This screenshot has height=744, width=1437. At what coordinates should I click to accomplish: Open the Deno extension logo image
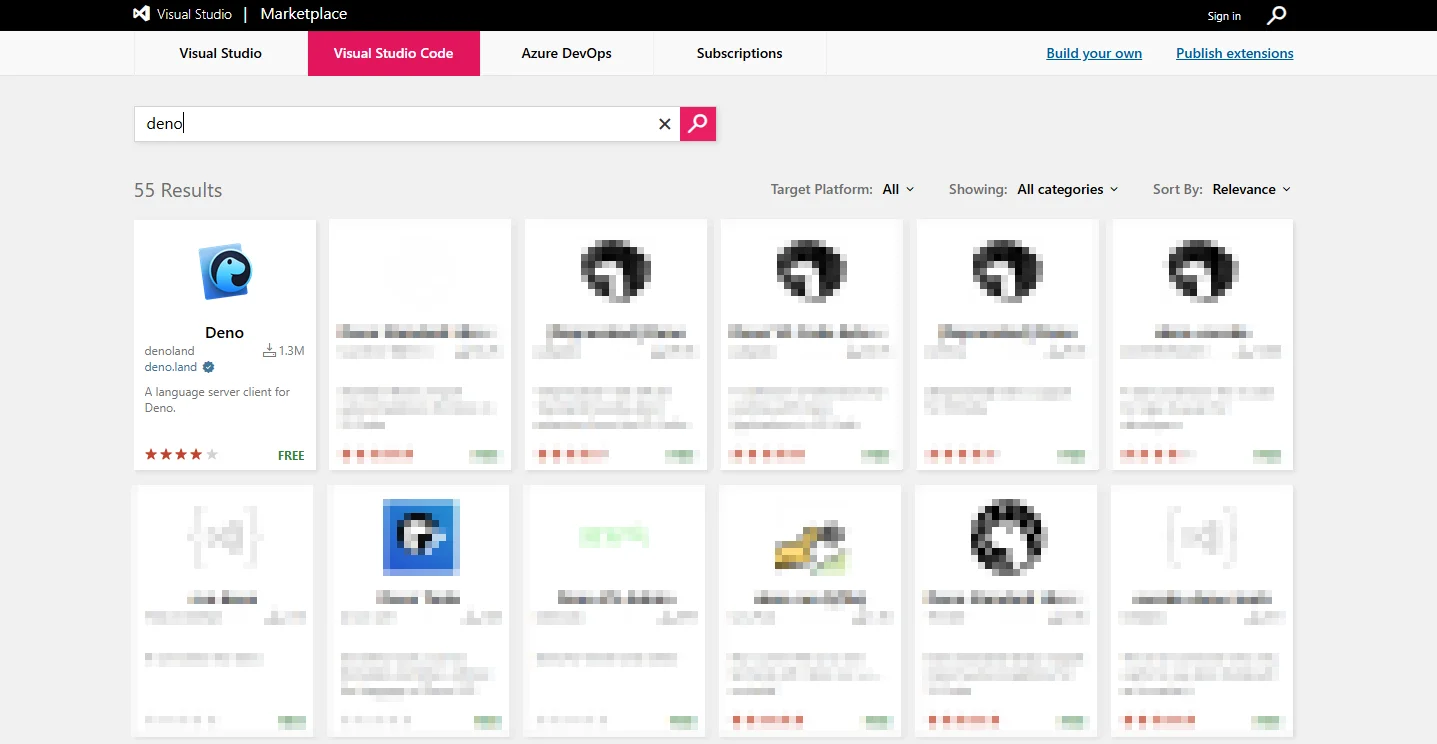(x=225, y=272)
